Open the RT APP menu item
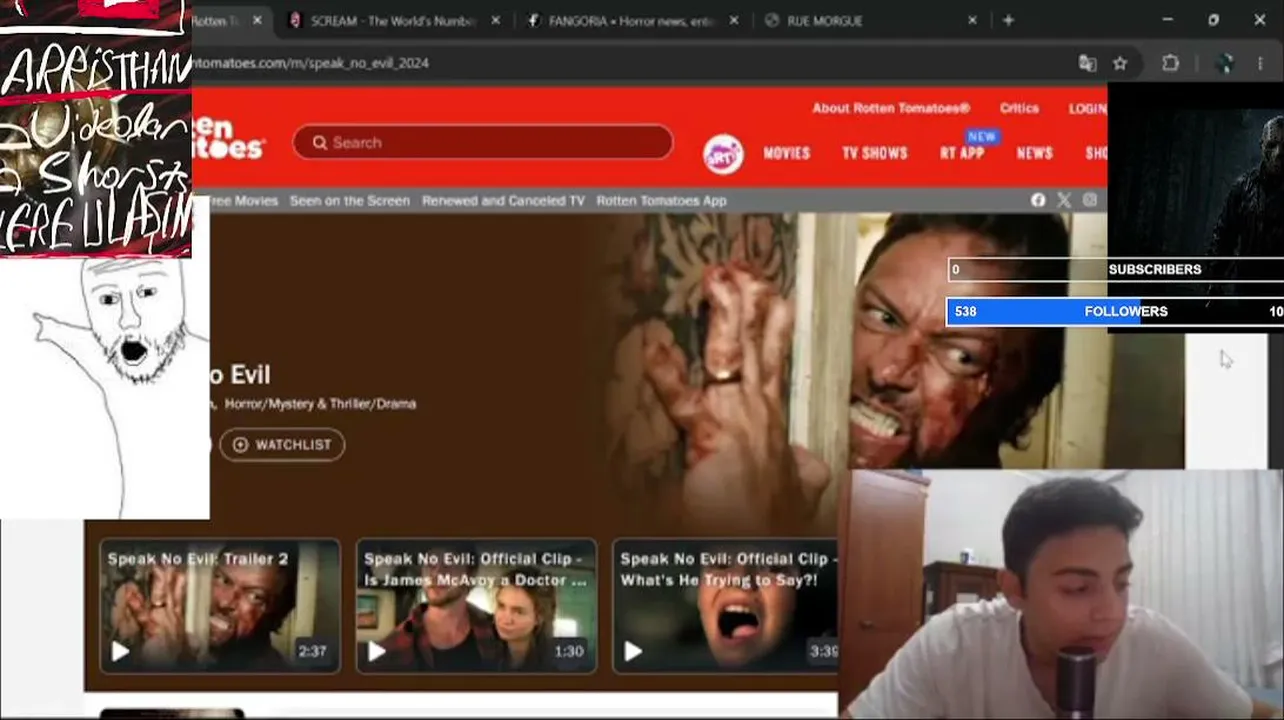The width and height of the screenshot is (1284, 720). pyautogui.click(x=962, y=153)
